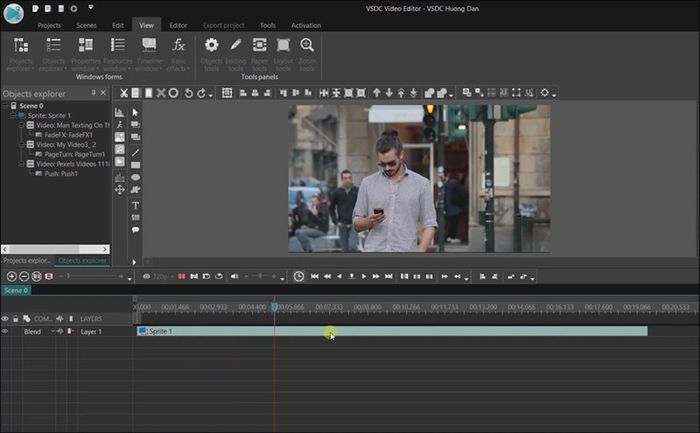Pin the Objects explorer panel
Screen dimensions: 700x433
[x=93, y=93]
